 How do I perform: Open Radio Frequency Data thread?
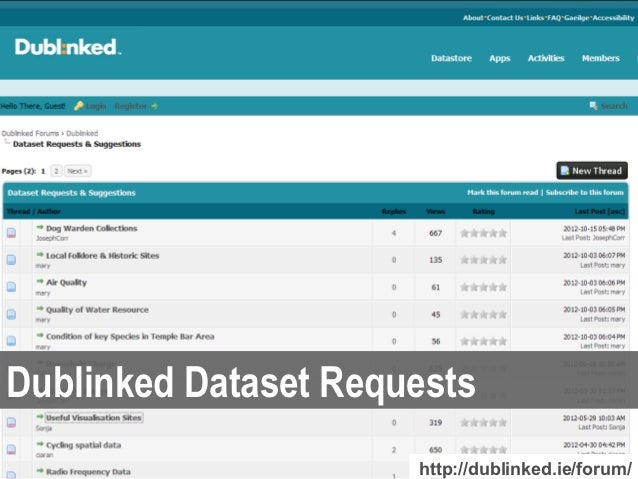pos(88,472)
